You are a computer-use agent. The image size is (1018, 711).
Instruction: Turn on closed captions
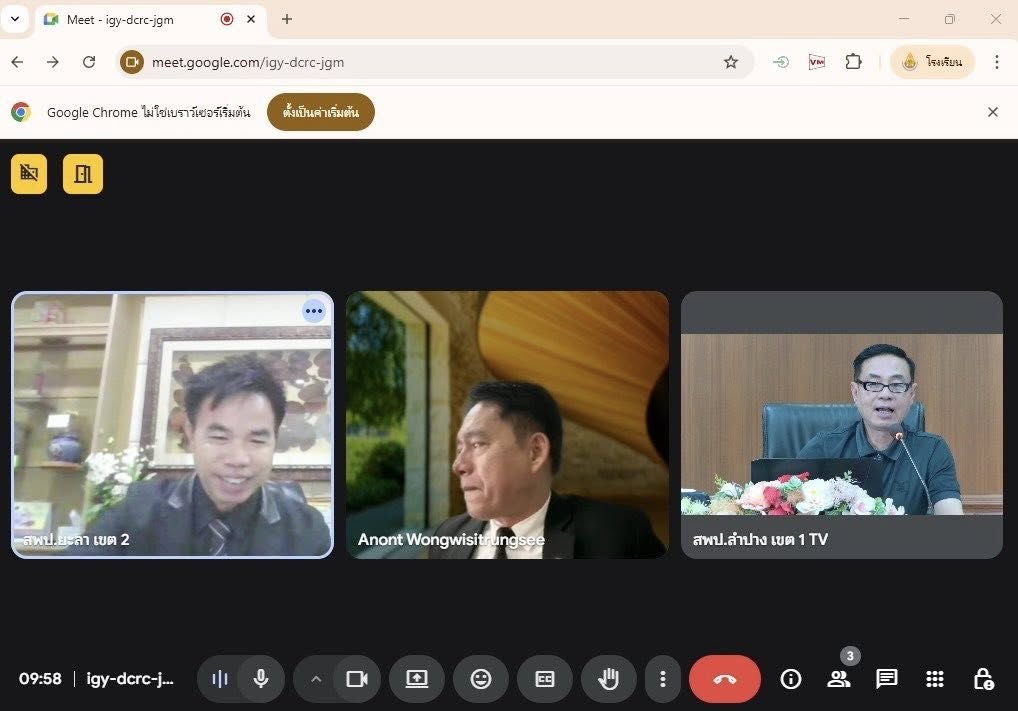545,679
